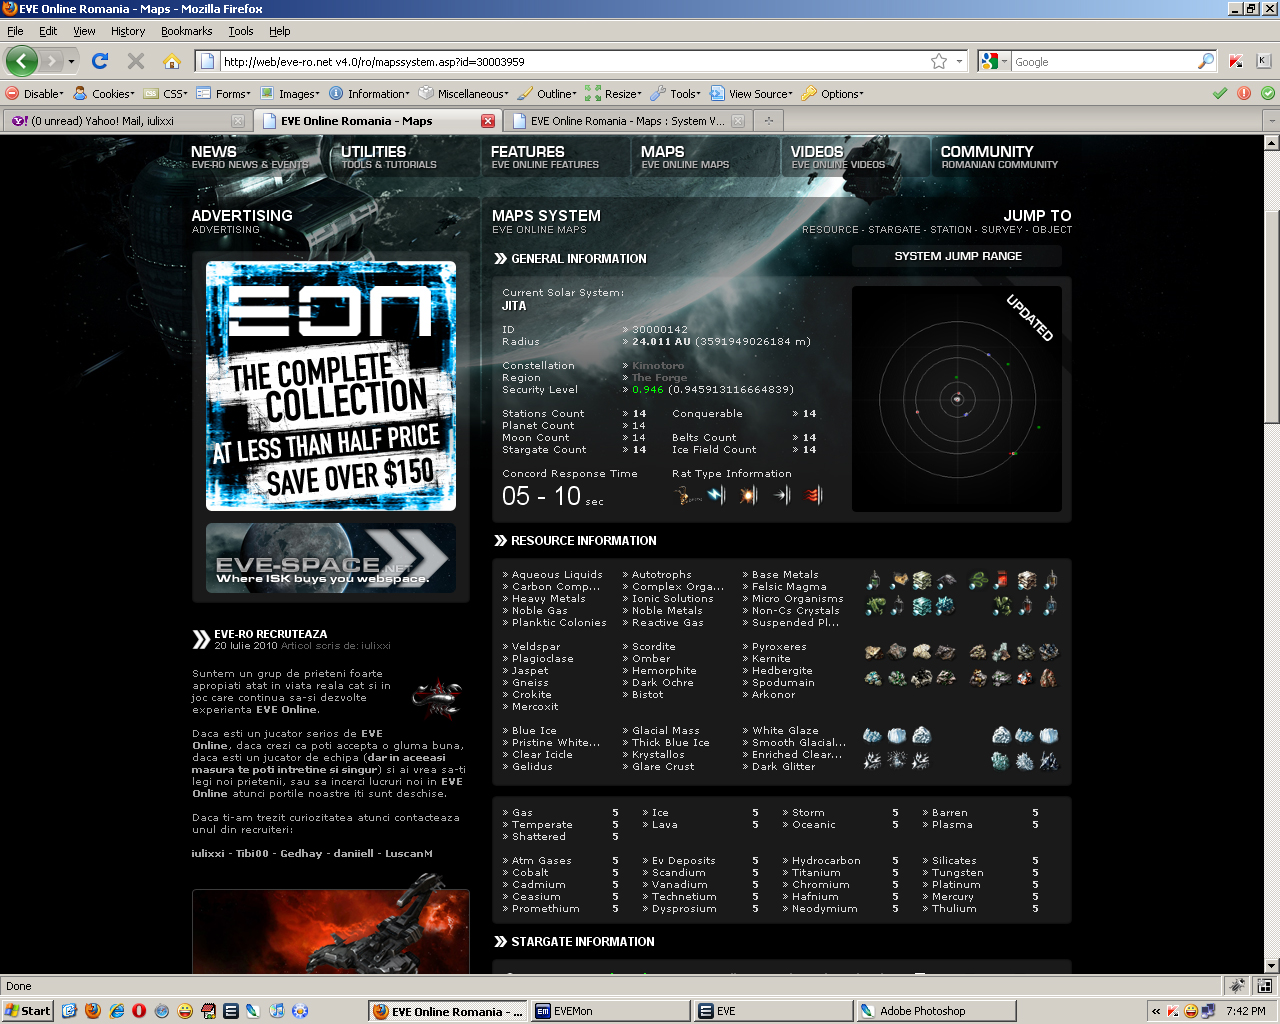Click the Veldspar resource entry
This screenshot has height=1024, width=1280.
tap(536, 647)
